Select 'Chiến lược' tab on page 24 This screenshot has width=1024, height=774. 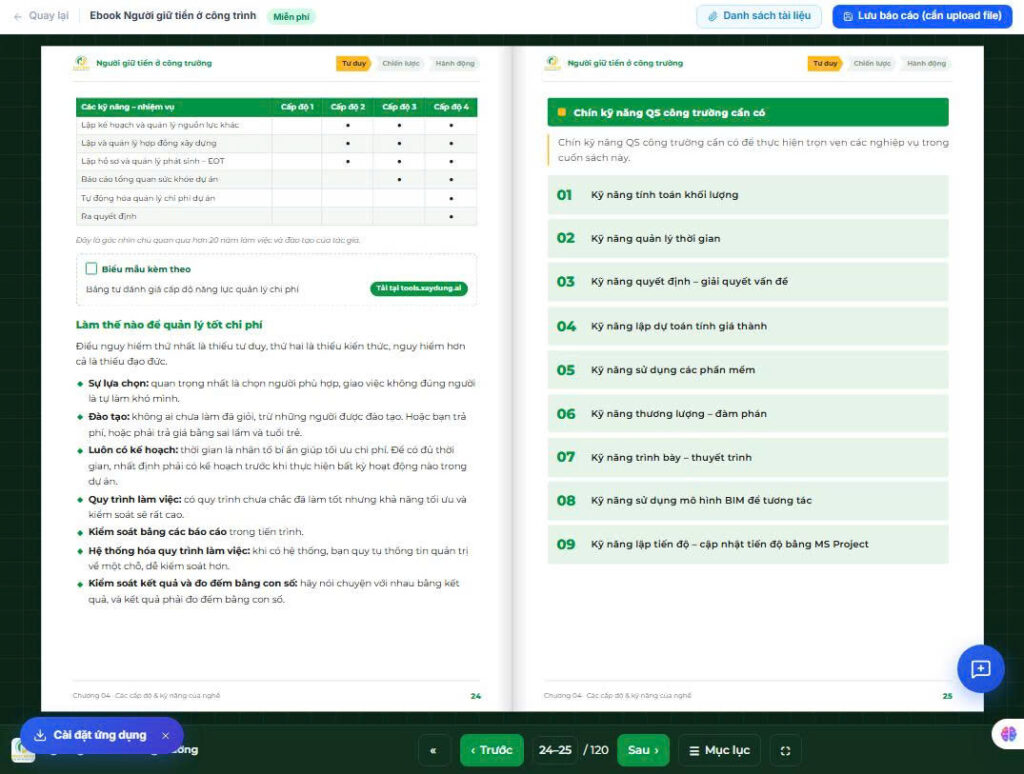point(401,63)
